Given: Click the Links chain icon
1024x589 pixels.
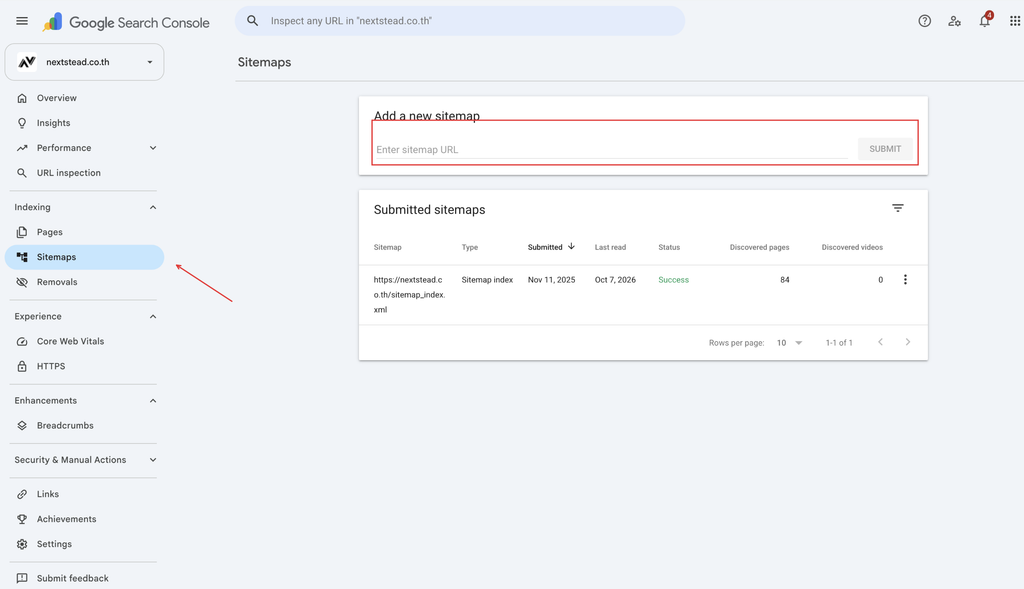Looking at the screenshot, I should [22, 494].
